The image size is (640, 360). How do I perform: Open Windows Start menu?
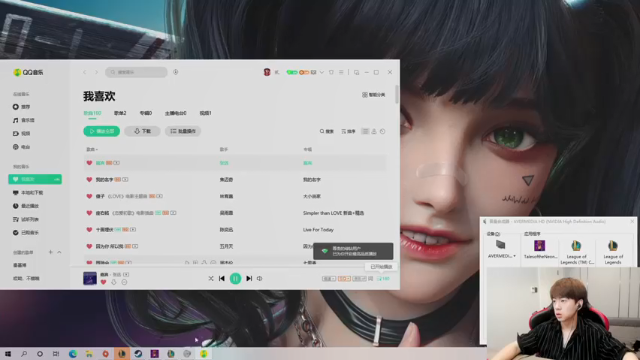coord(8,354)
